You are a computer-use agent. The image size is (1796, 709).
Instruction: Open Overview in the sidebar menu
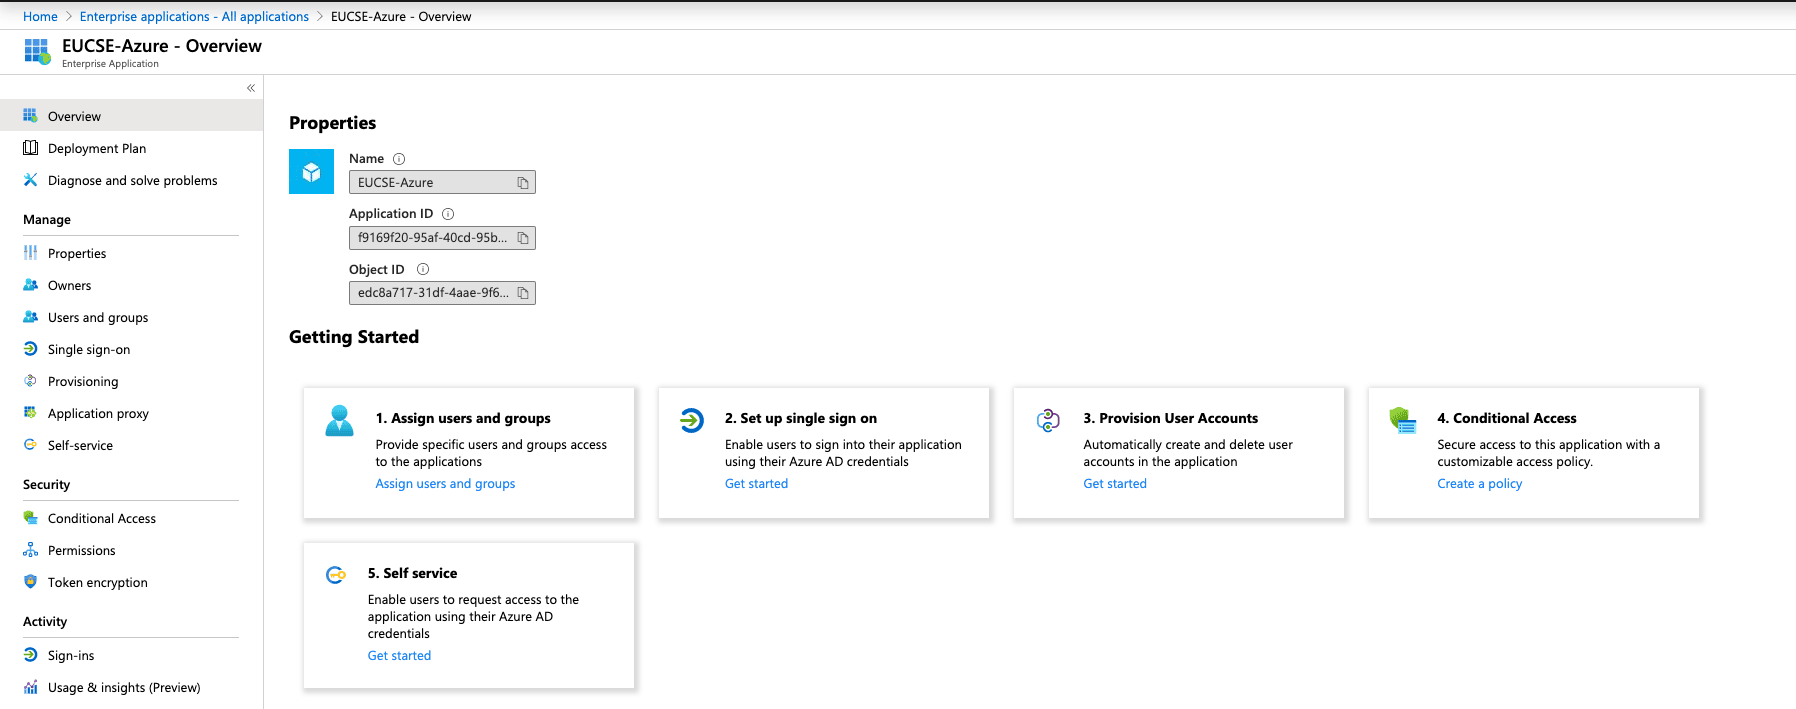[x=131, y=116]
